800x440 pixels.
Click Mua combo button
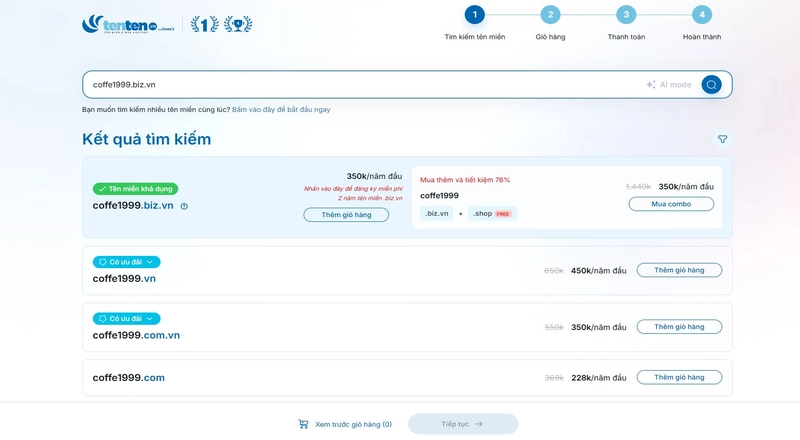pyautogui.click(x=671, y=204)
